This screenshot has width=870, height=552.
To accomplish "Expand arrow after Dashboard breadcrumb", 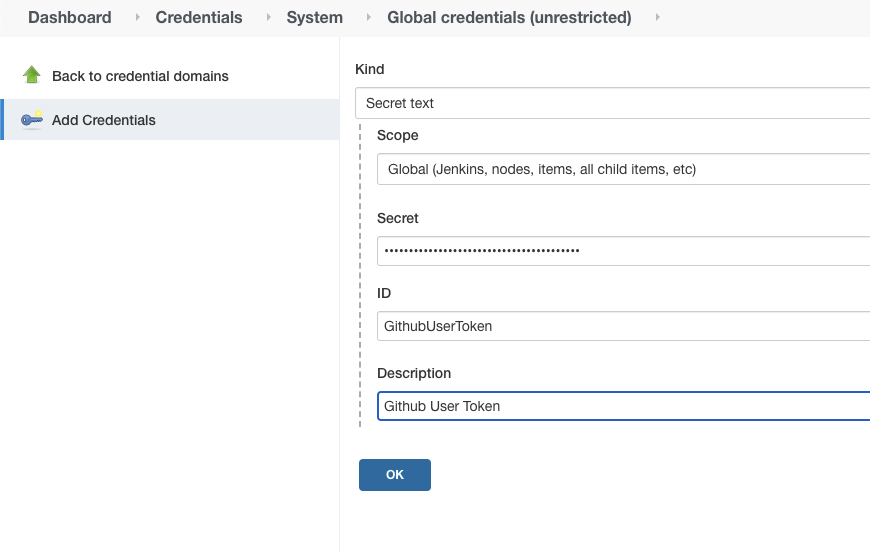I will tap(137, 17).
